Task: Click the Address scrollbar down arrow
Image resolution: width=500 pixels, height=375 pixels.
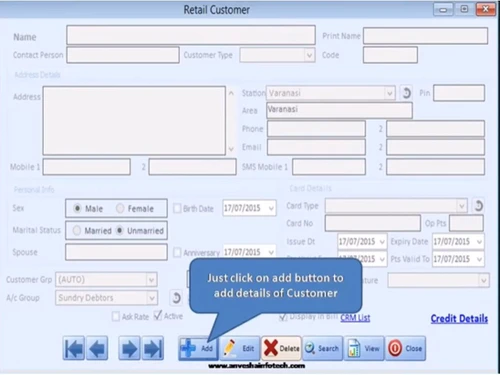Action: [x=231, y=149]
